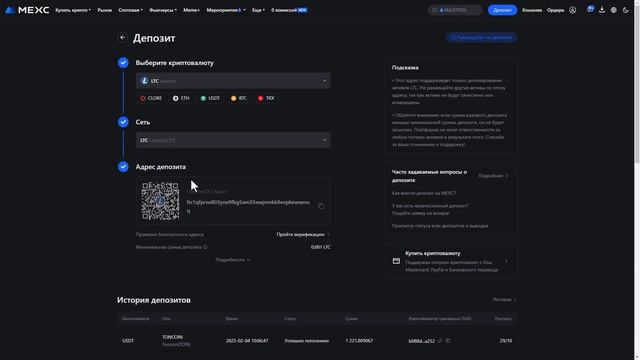Screen dimensions: 640x360
Task: Open the messages icon with notification badge
Action: click(590, 9)
